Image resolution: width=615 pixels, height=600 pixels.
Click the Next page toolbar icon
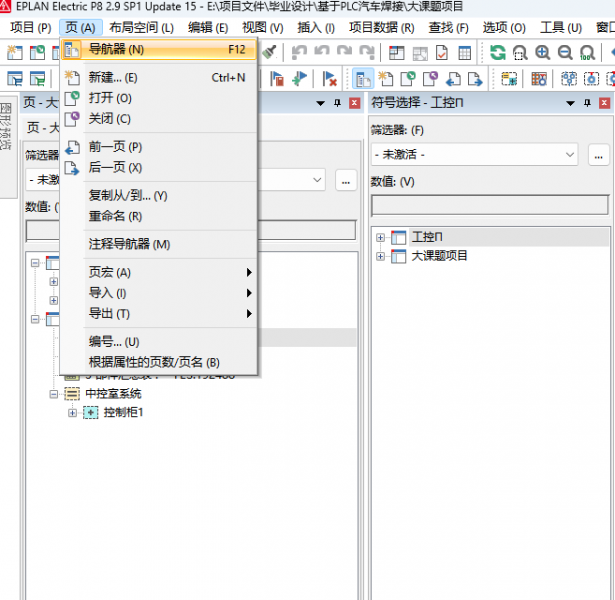(475, 79)
